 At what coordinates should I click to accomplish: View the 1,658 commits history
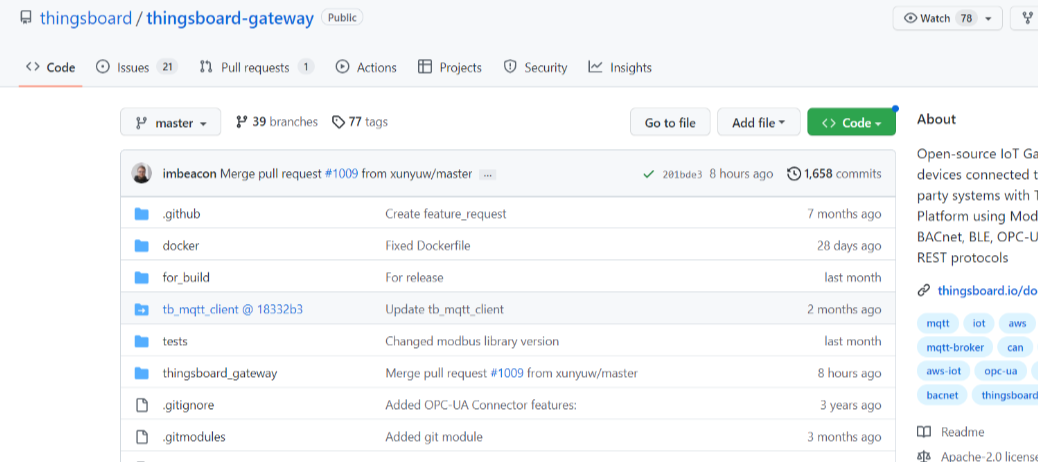(x=834, y=174)
